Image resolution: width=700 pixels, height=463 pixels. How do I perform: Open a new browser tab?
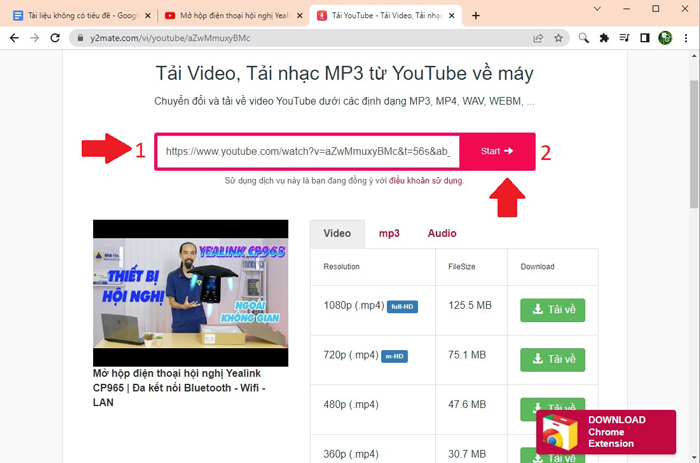coord(476,16)
